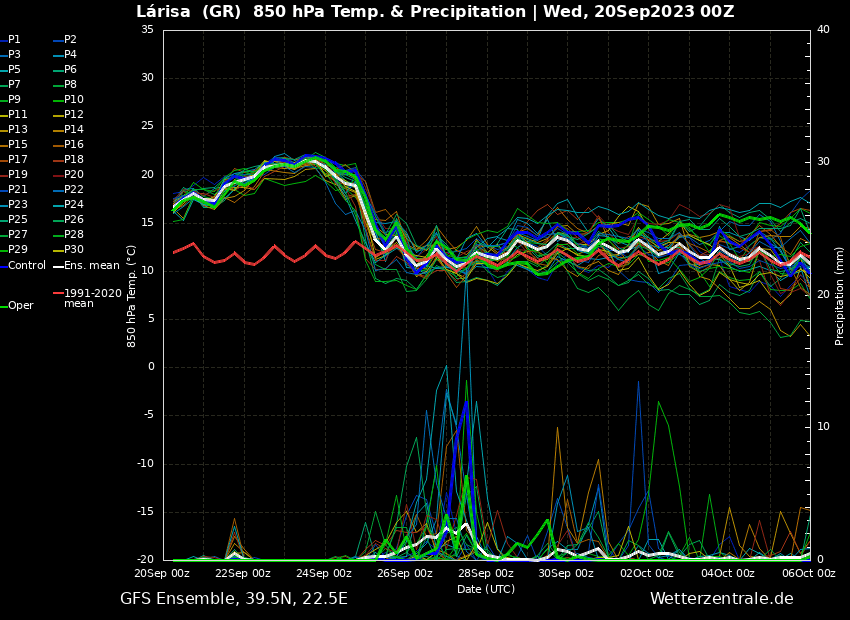Select the P19 legend label
This screenshot has width=850, height=620.
click(18, 175)
